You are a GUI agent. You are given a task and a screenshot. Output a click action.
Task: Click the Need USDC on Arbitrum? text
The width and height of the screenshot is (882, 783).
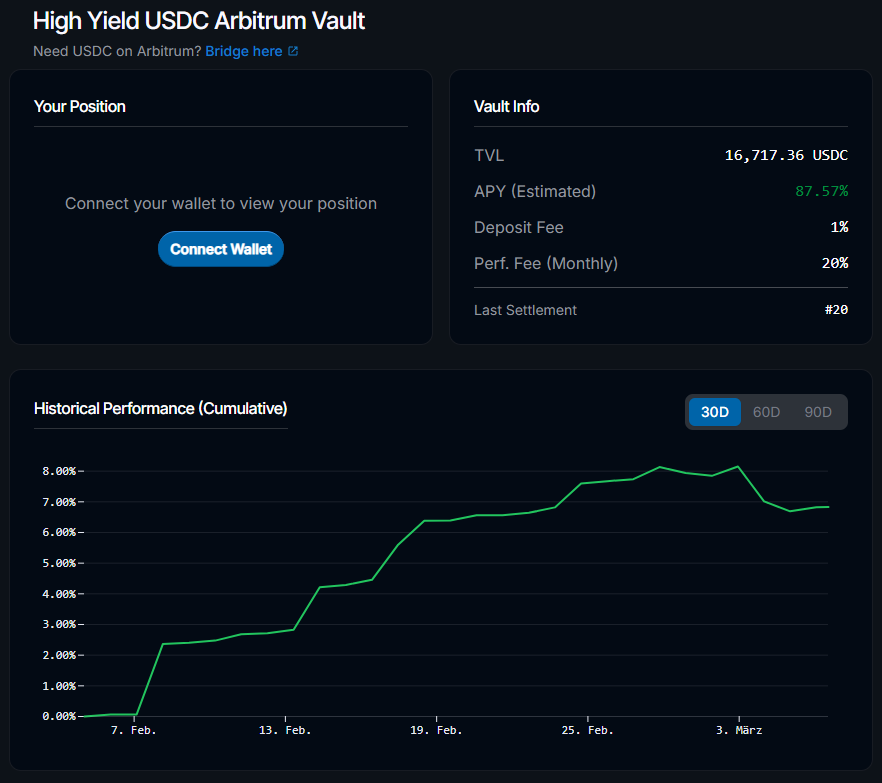(x=117, y=51)
